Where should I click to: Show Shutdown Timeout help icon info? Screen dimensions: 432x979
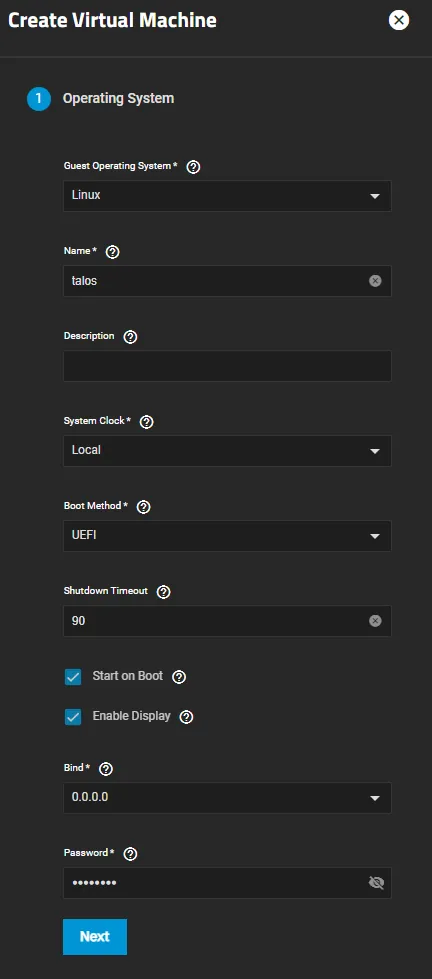(x=164, y=592)
